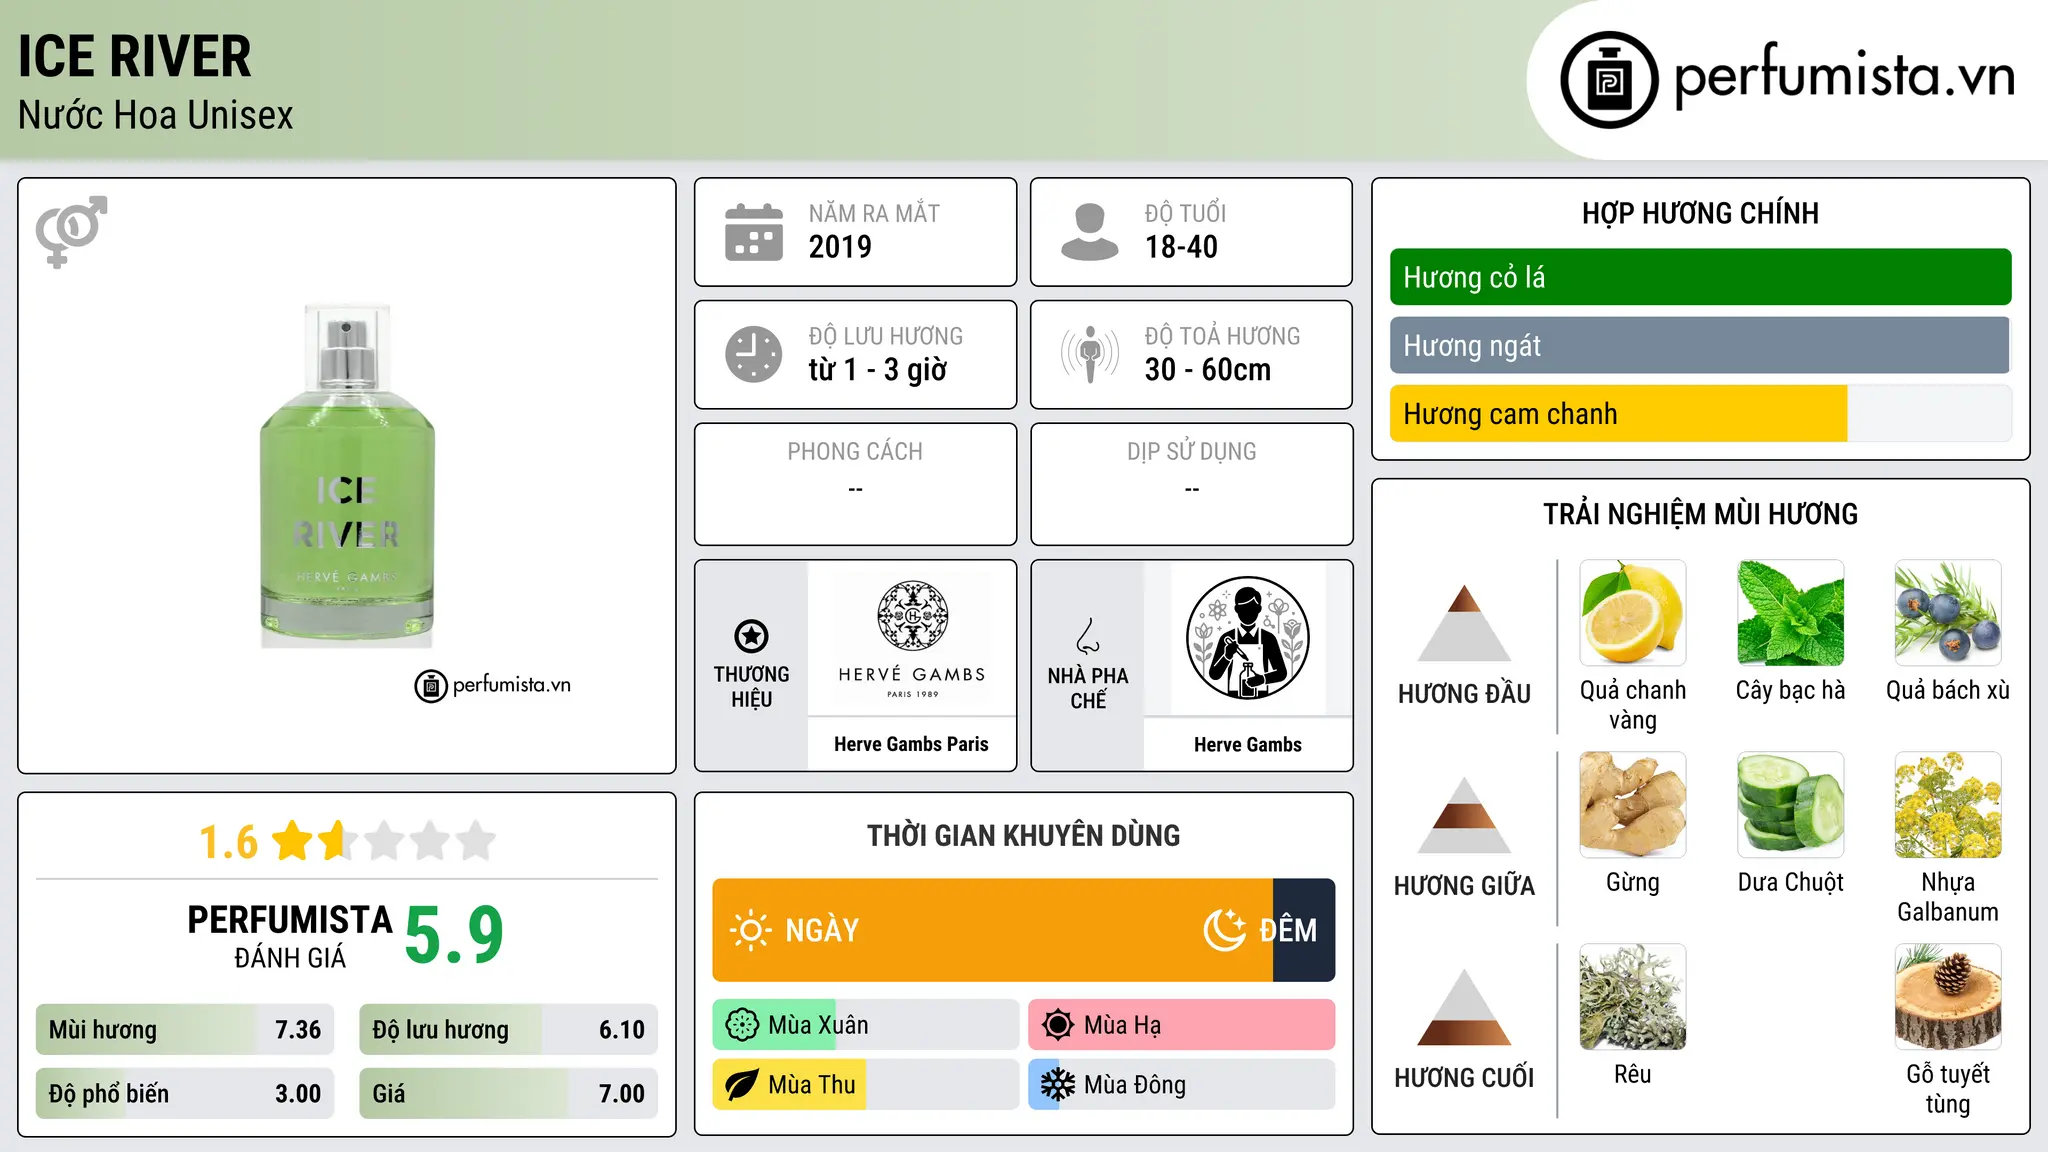Click the orange Ngày portion of the day bar

(992, 930)
